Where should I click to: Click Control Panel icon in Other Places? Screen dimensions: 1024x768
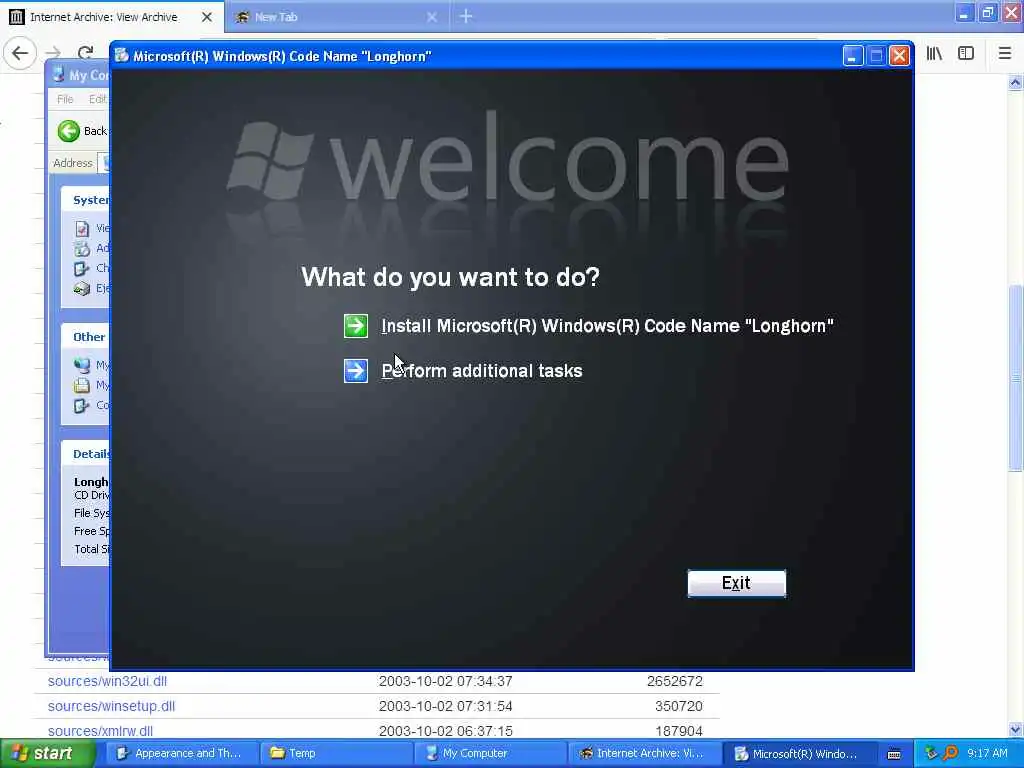[82, 406]
